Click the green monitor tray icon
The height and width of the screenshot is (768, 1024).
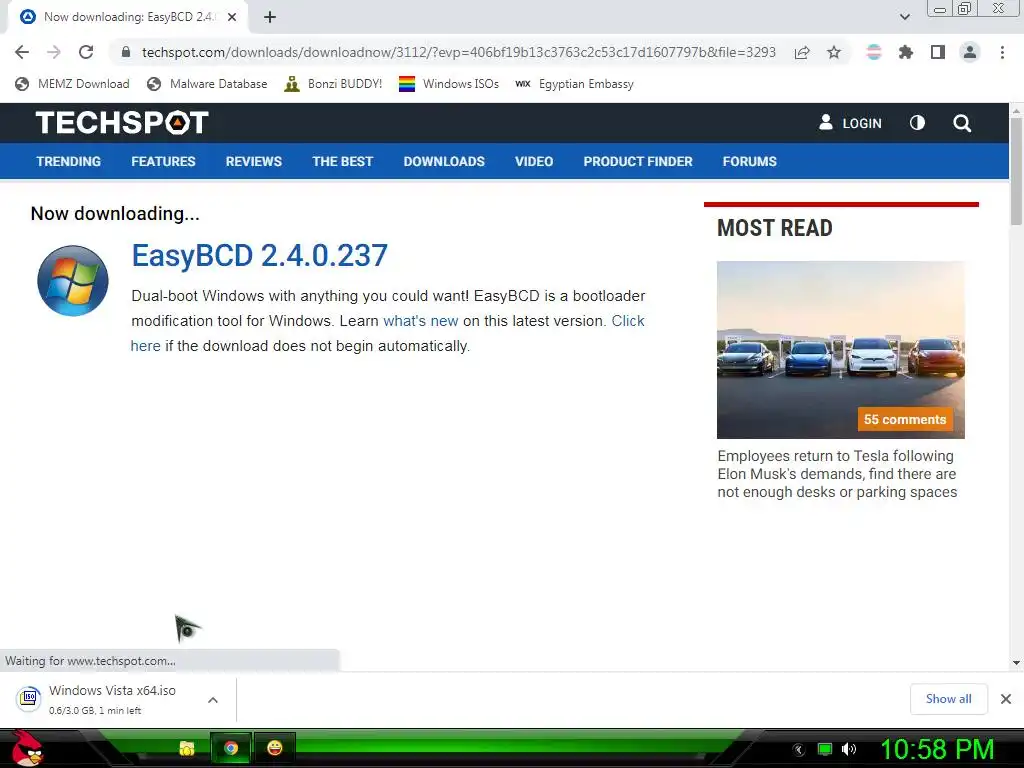coord(825,749)
